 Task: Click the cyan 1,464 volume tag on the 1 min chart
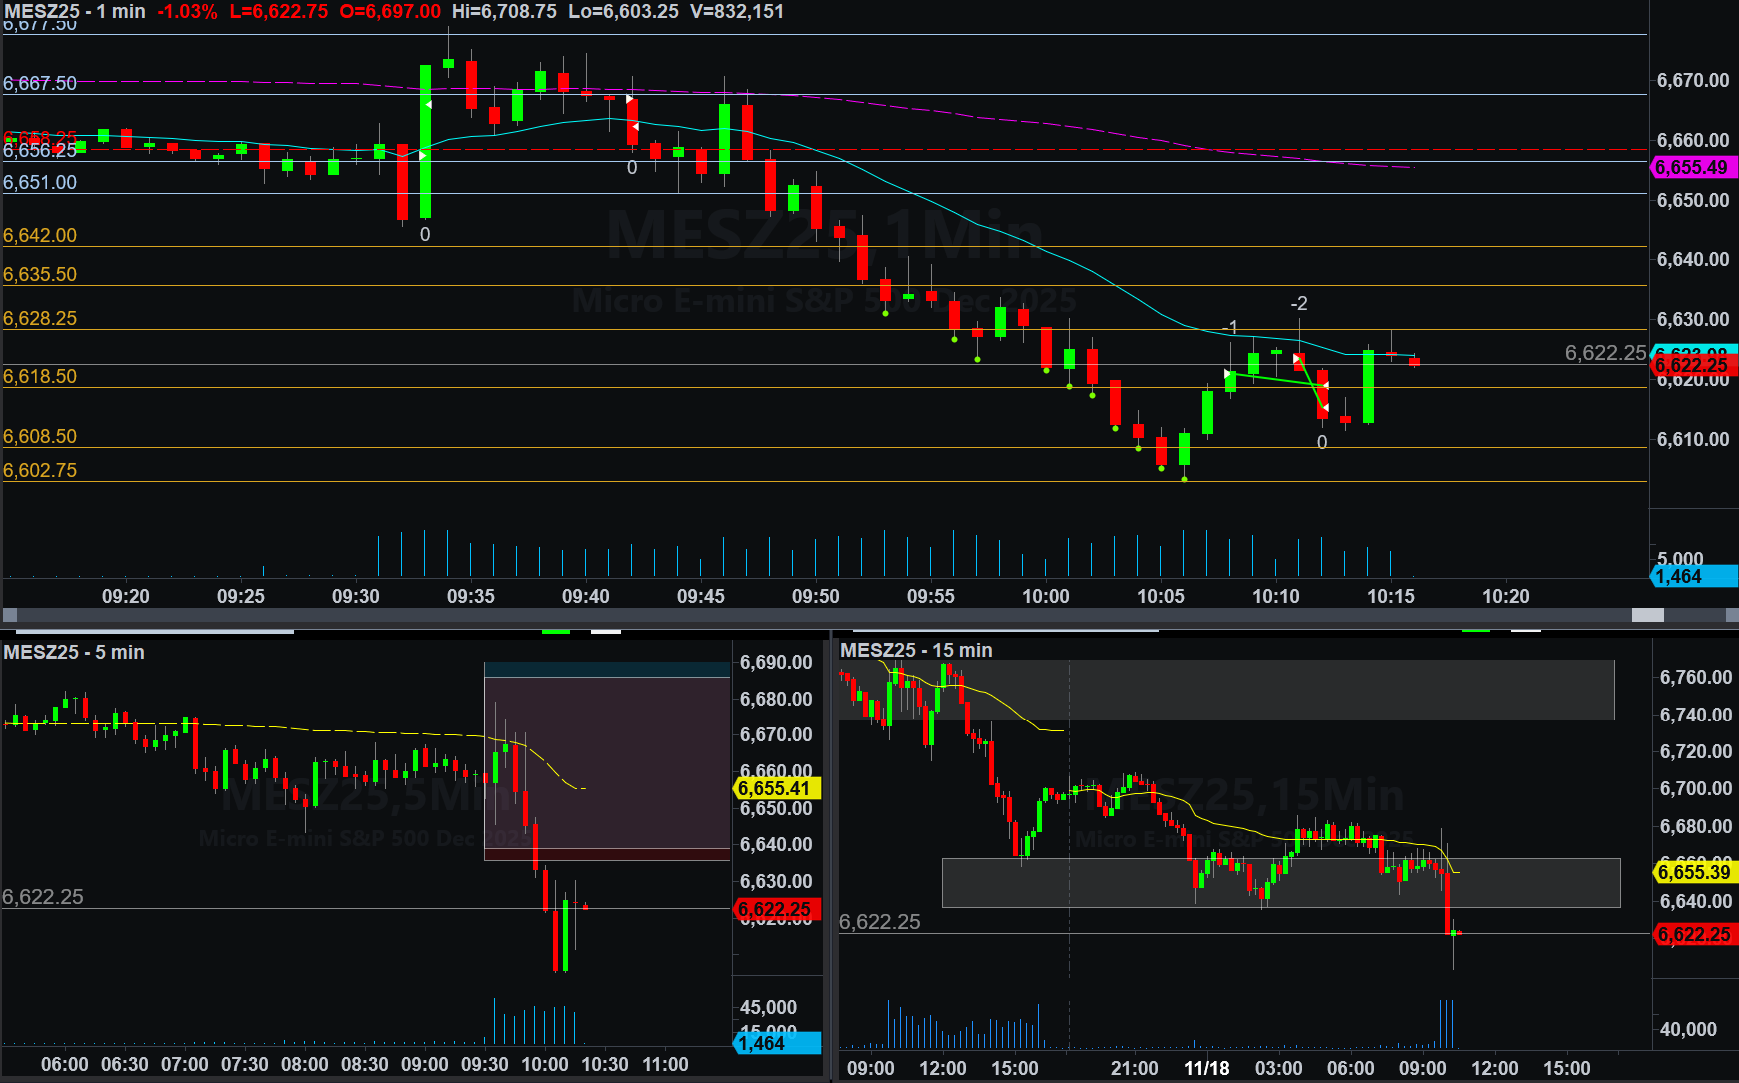[1692, 576]
